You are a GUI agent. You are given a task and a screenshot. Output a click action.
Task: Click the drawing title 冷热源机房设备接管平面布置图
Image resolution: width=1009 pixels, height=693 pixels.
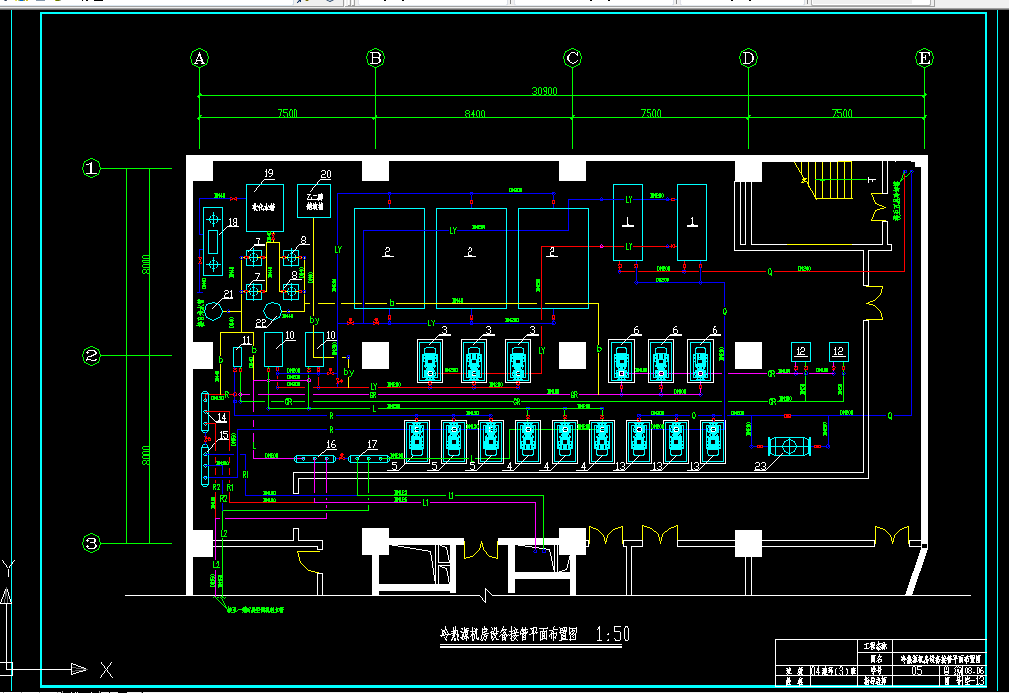point(508,634)
